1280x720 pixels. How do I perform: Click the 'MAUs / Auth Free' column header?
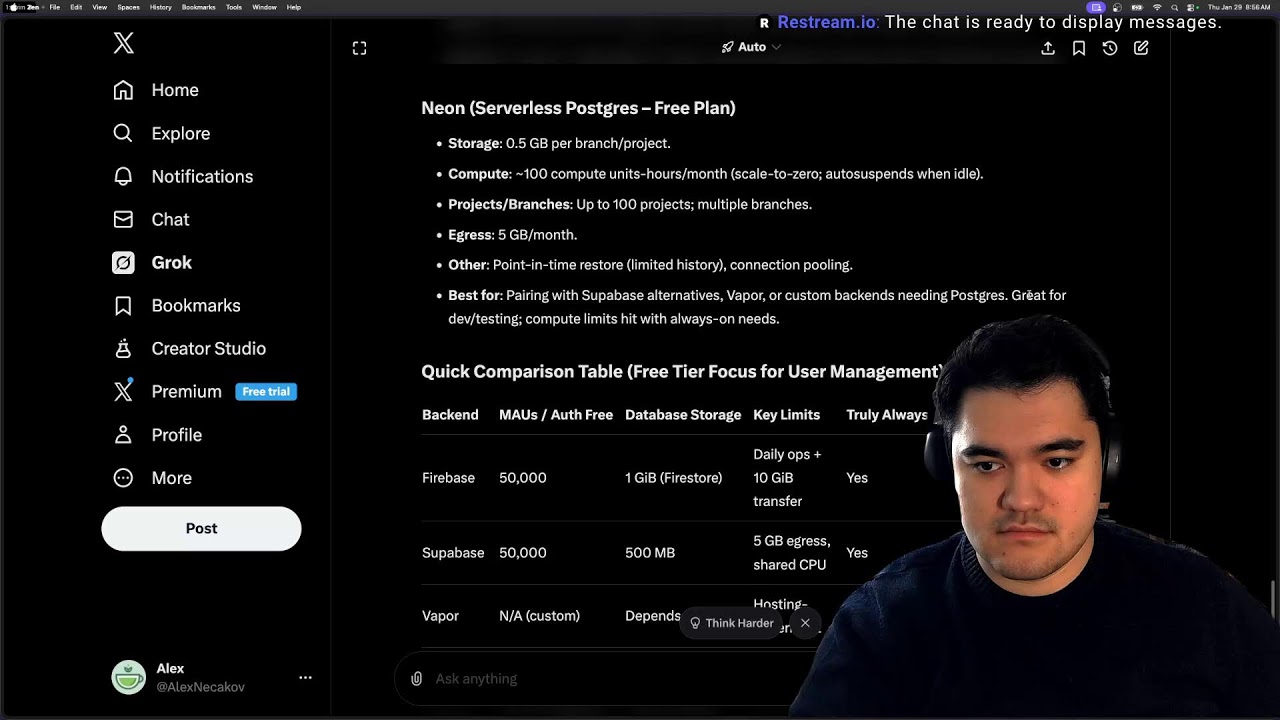point(556,414)
